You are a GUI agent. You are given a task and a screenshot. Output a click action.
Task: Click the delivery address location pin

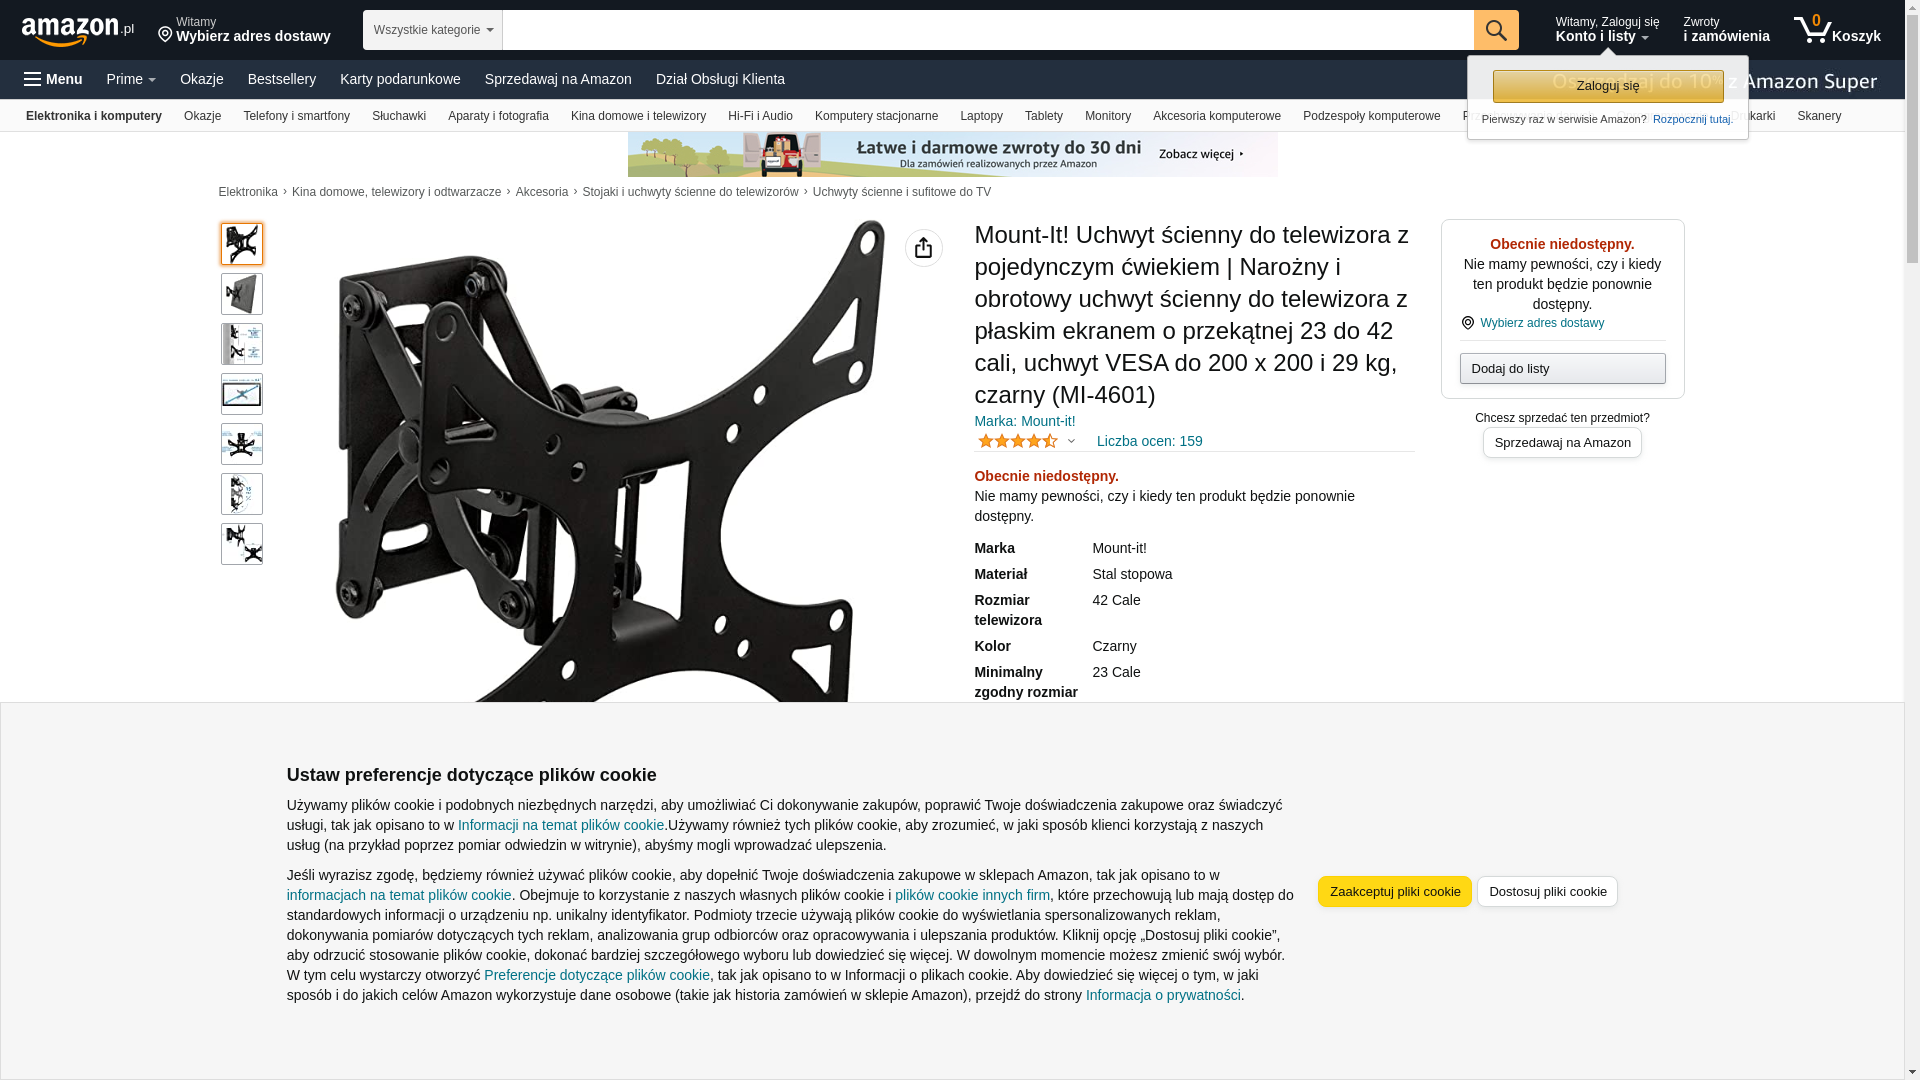[165, 35]
